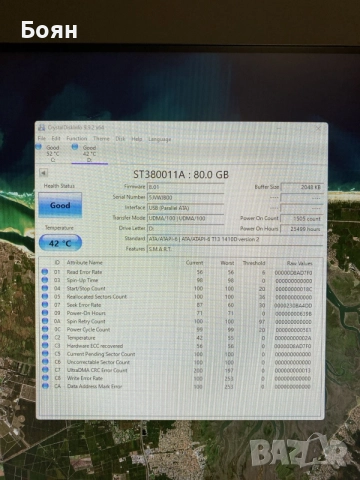Click the status dot for Spin Retry Count
The width and height of the screenshot is (360, 480).
(x=45, y=321)
